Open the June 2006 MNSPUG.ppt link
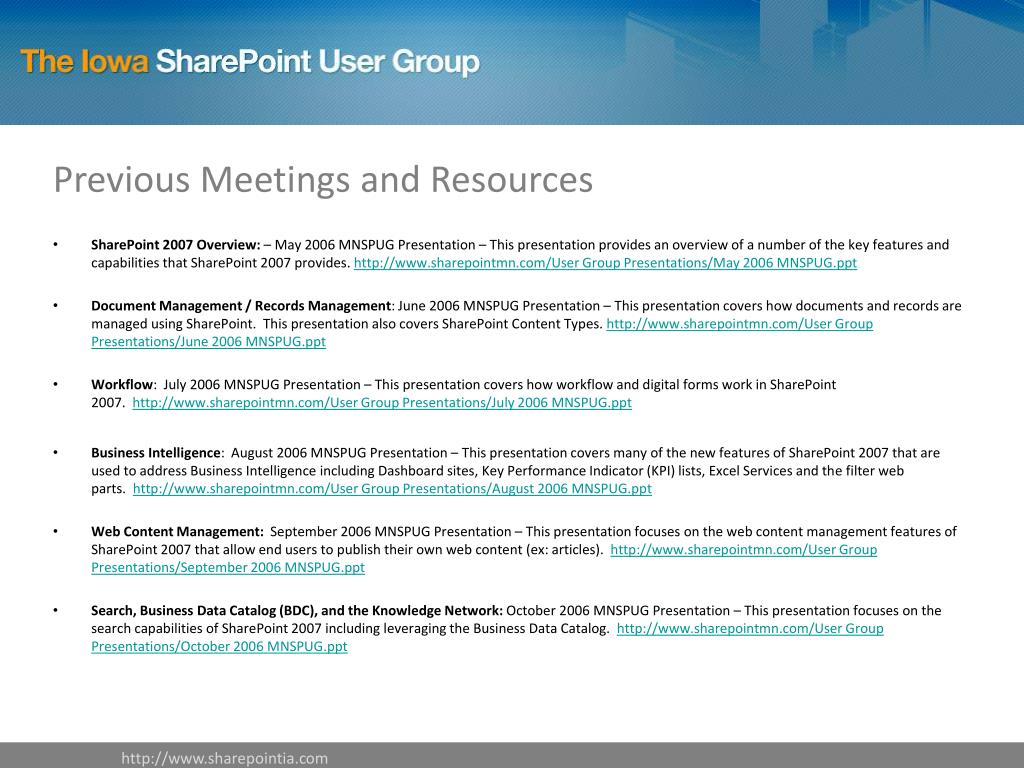This screenshot has height=768, width=1024. pyautogui.click(x=208, y=342)
